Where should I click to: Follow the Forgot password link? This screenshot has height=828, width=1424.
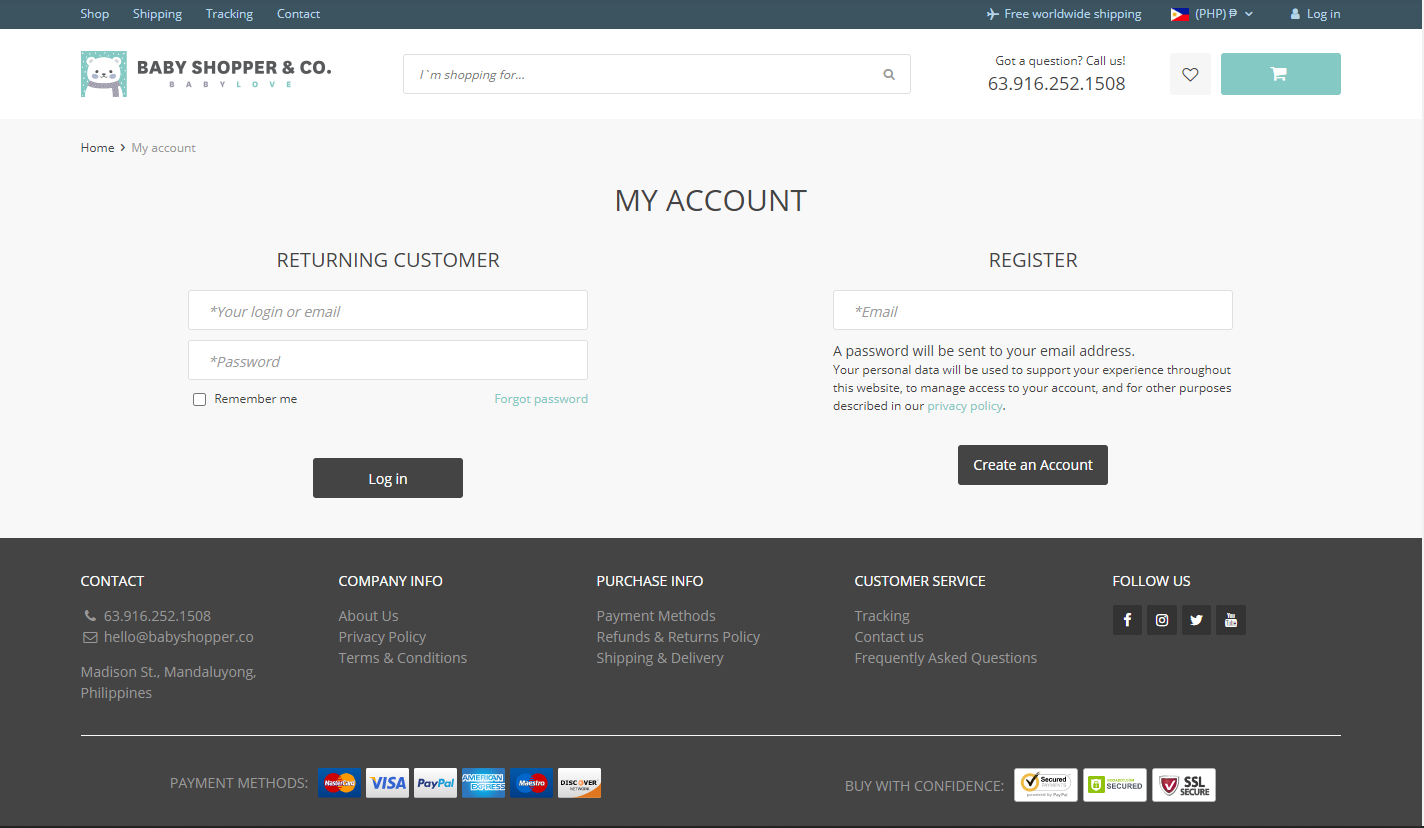pyautogui.click(x=541, y=399)
